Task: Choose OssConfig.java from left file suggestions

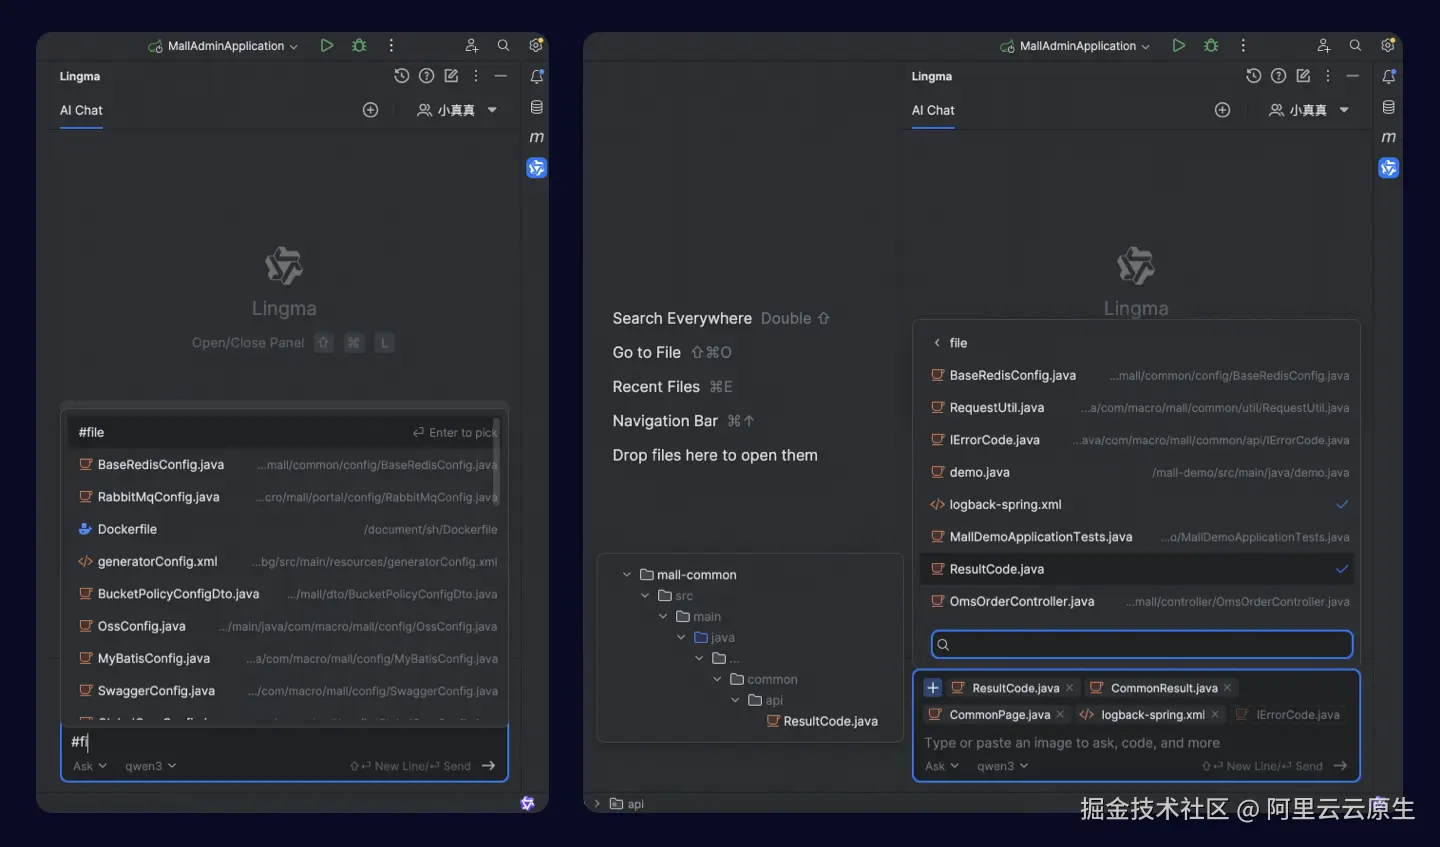Action: click(x=284, y=626)
